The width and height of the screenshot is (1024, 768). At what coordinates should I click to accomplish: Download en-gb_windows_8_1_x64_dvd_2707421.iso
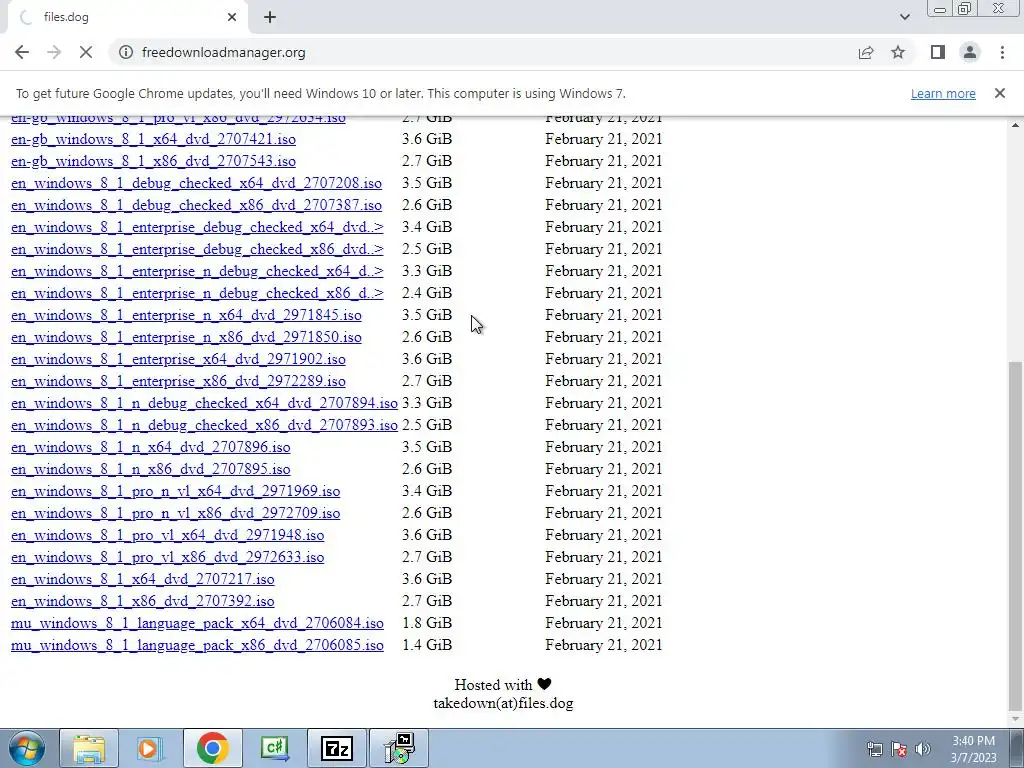click(153, 139)
